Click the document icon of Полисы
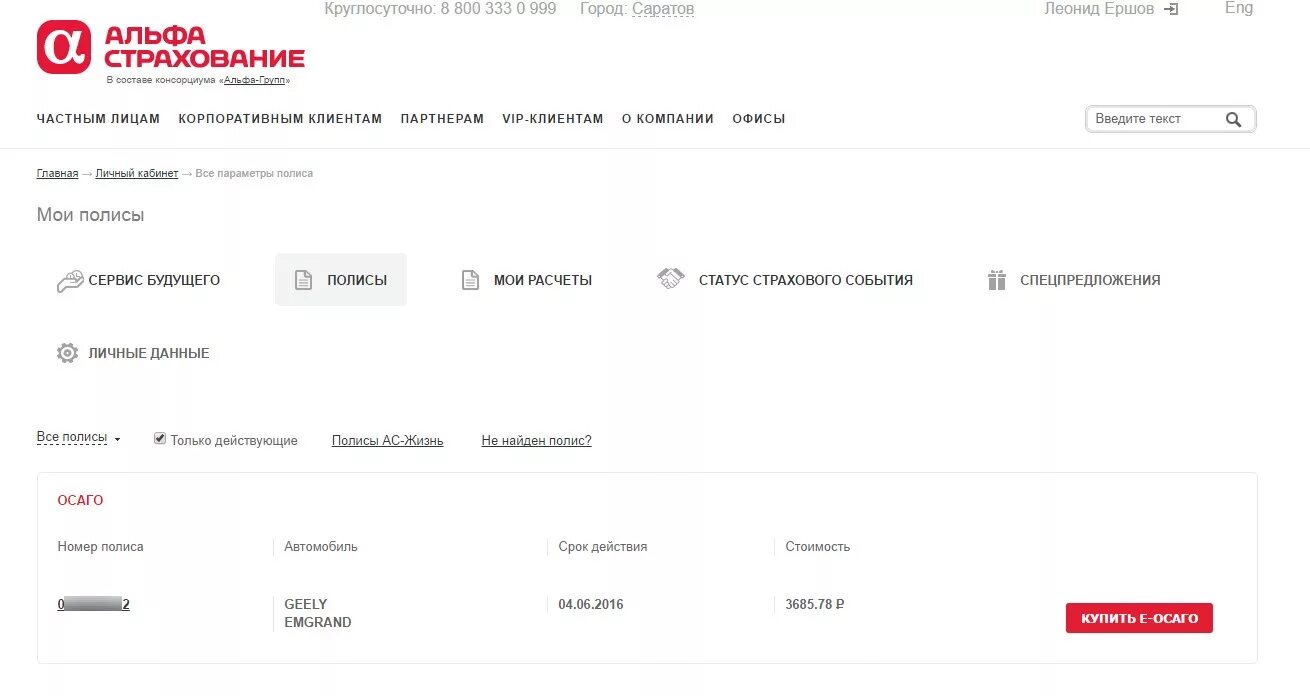Screen dimensions: 1310x696 [x=303, y=281]
